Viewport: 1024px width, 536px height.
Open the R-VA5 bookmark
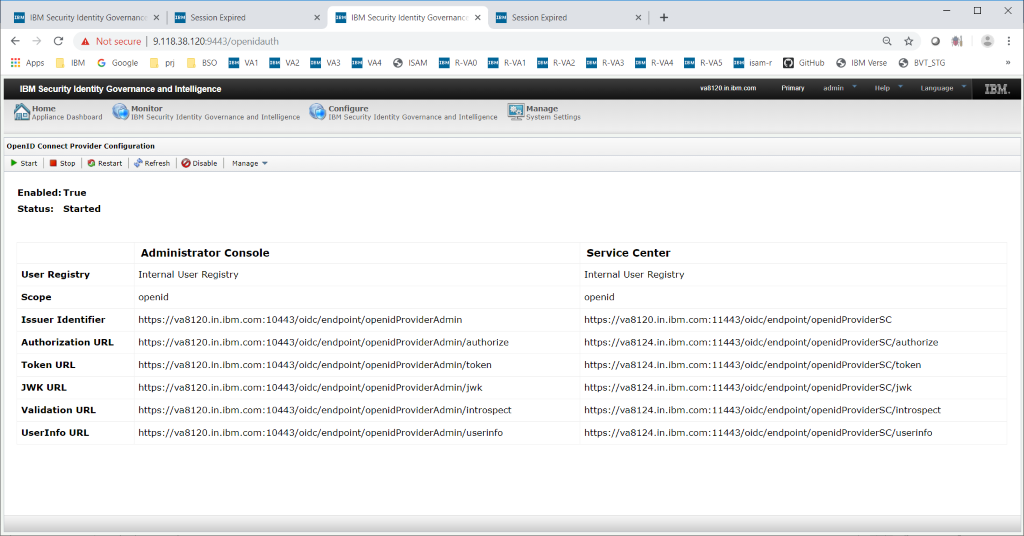click(703, 63)
